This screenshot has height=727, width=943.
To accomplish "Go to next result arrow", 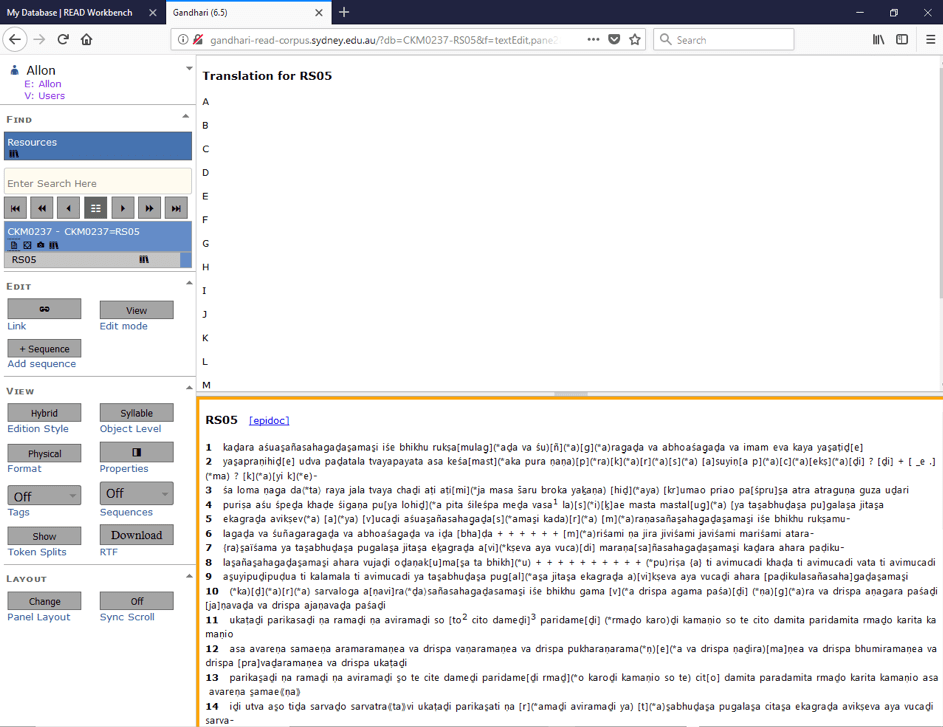I will tap(122, 208).
